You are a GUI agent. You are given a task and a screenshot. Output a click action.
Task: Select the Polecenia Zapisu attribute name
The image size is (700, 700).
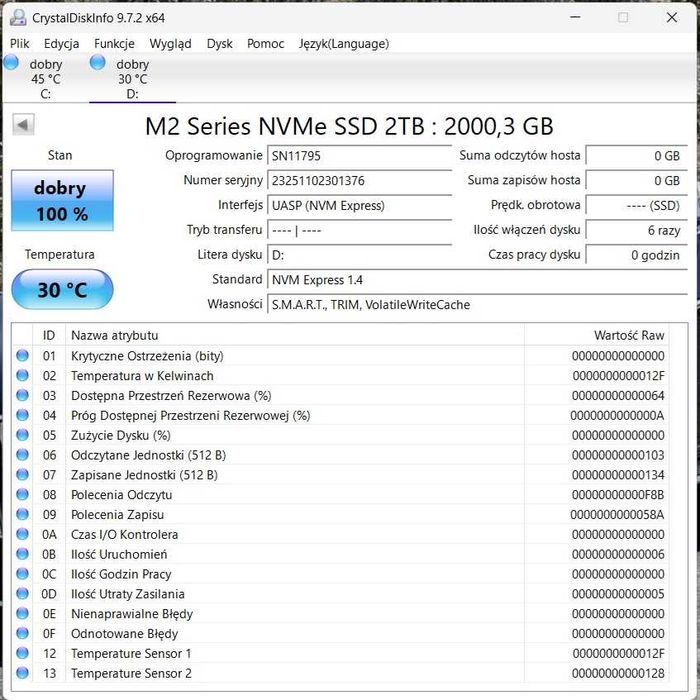[117, 515]
